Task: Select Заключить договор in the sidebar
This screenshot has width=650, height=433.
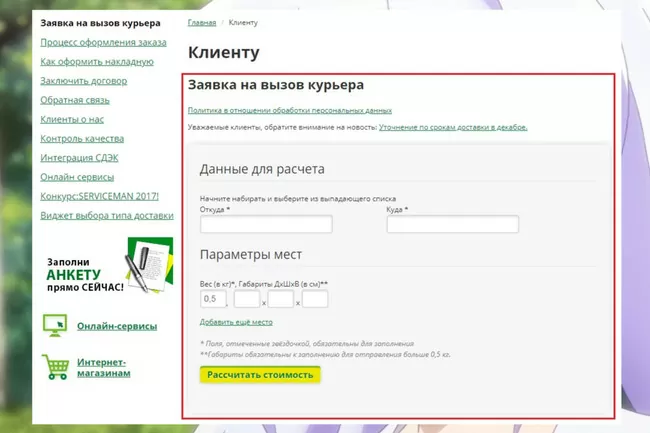Action: pyautogui.click(x=84, y=80)
